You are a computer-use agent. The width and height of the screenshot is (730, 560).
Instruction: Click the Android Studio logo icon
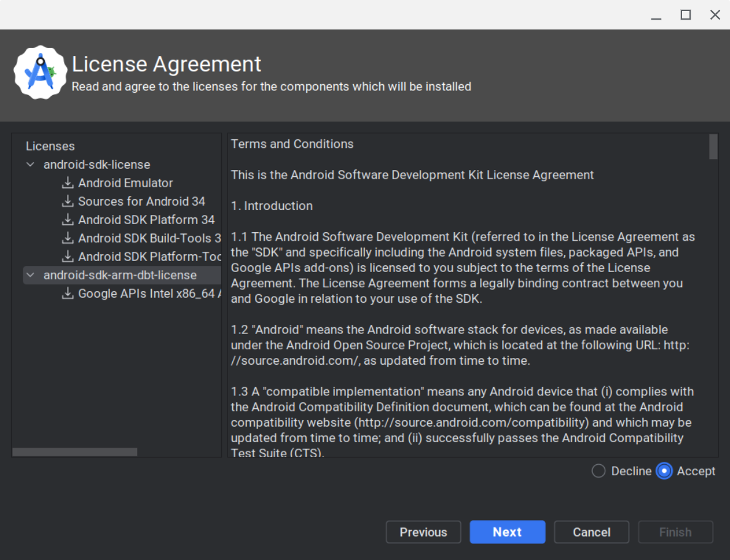pyautogui.click(x=40, y=72)
